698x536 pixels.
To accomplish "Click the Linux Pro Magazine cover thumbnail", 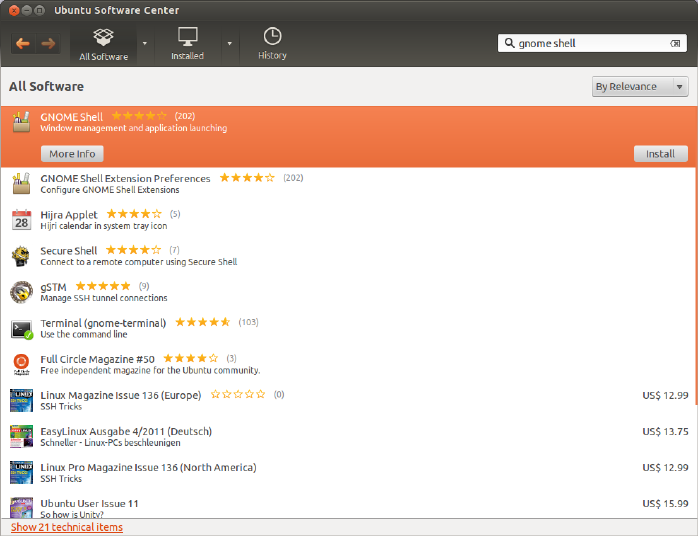I will pos(21,472).
